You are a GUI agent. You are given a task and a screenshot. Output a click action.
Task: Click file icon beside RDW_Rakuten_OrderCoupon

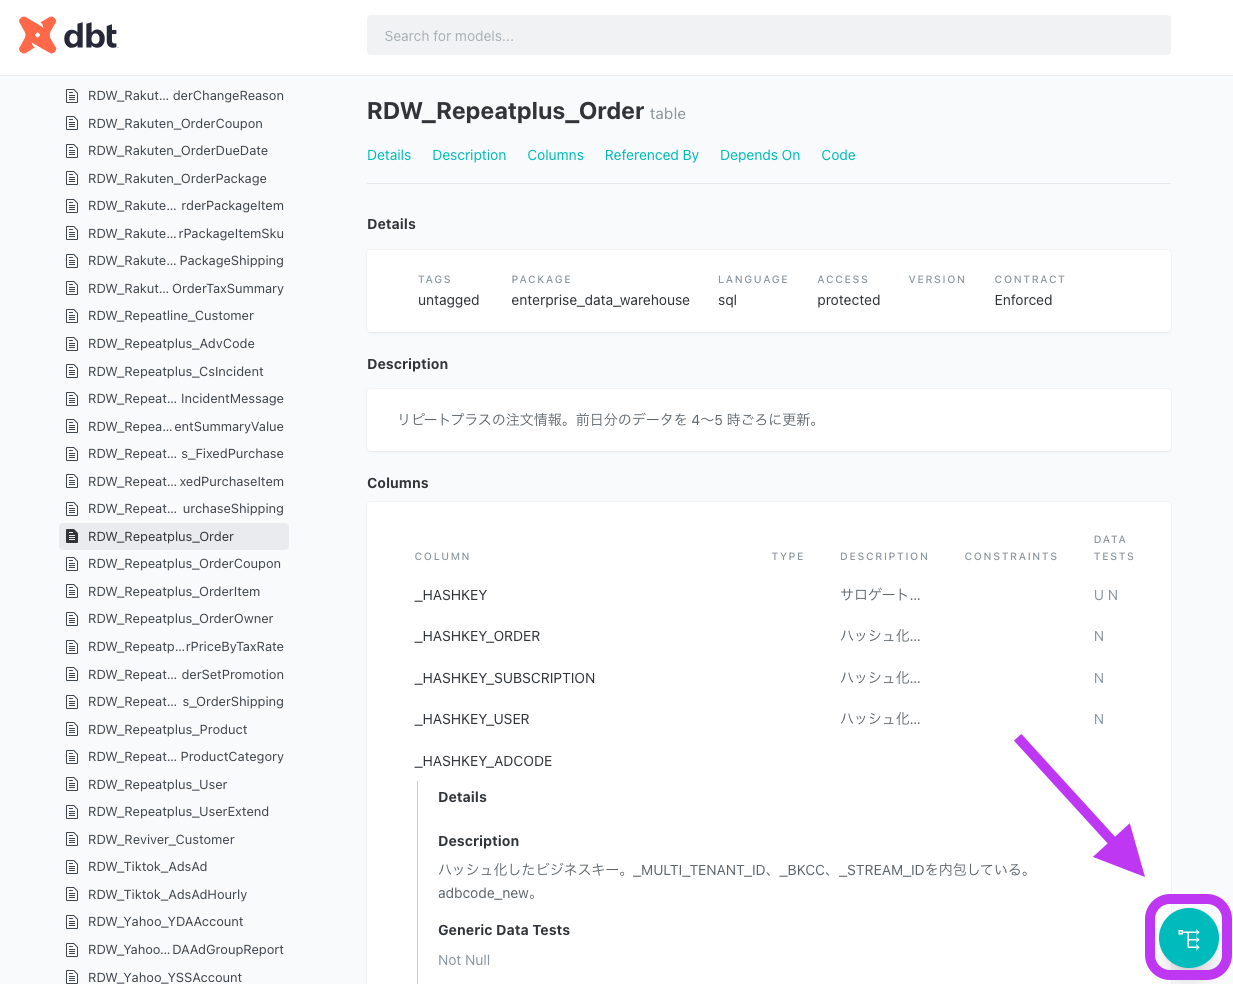point(72,124)
